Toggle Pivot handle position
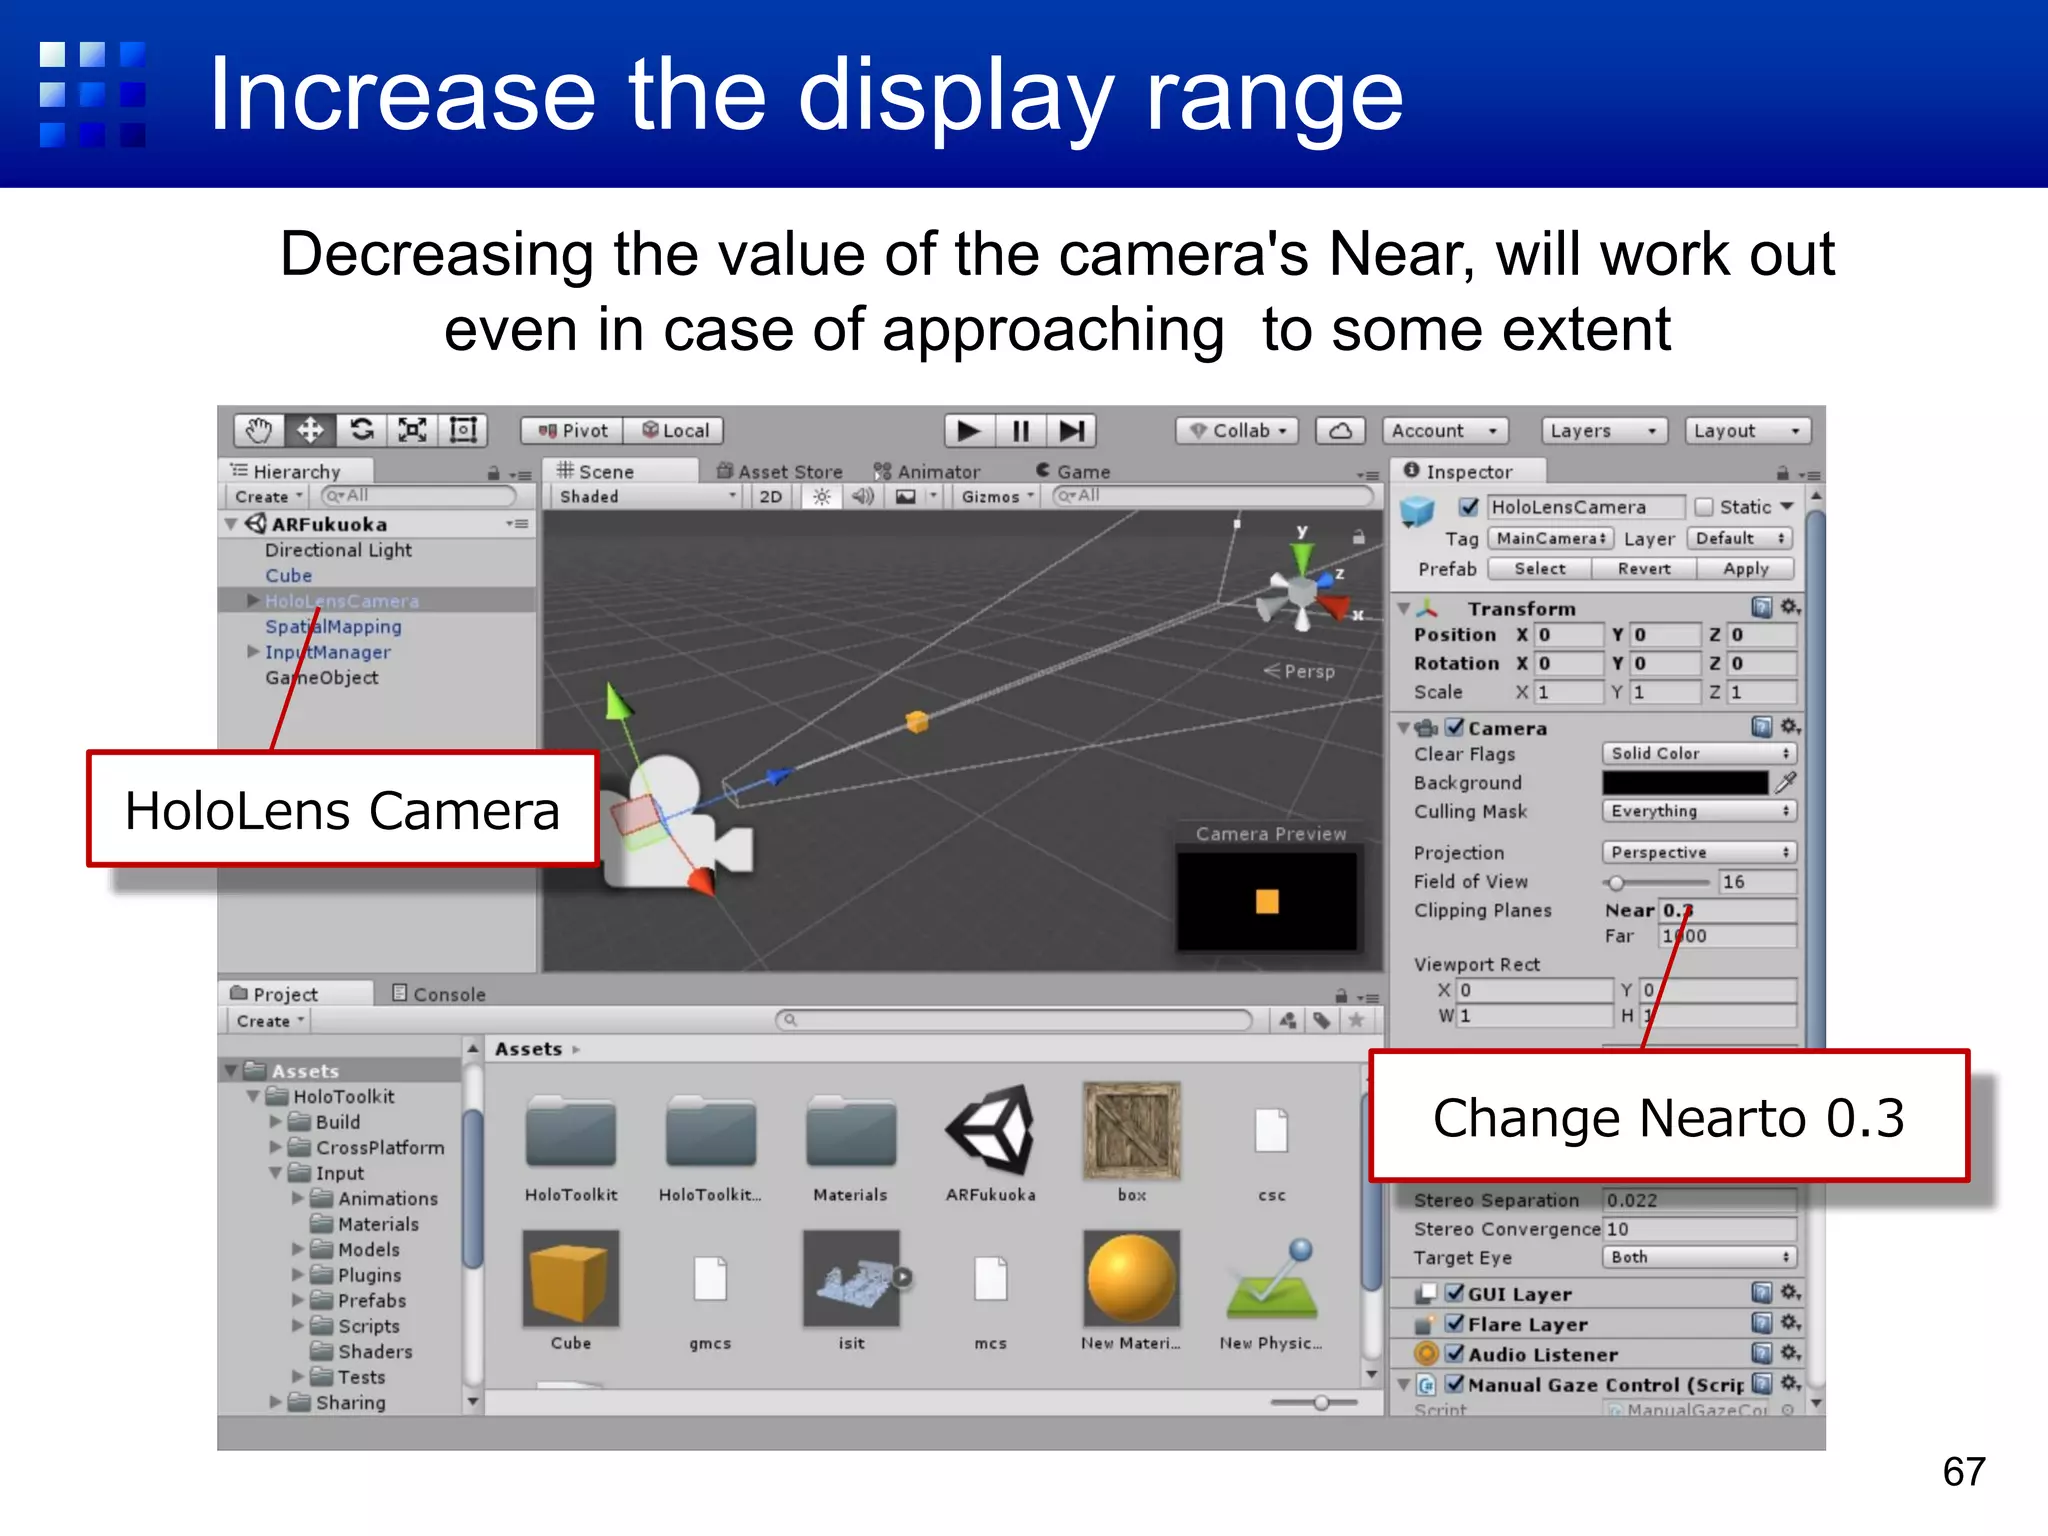This screenshot has height=1536, width=2048. (x=573, y=431)
